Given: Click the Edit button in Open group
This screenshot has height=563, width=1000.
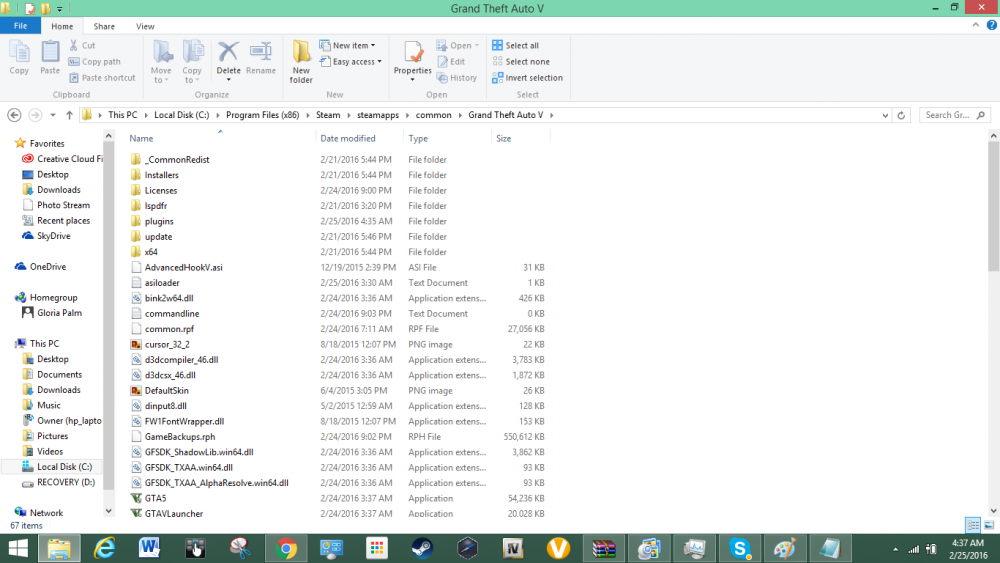Looking at the screenshot, I should click(451, 62).
